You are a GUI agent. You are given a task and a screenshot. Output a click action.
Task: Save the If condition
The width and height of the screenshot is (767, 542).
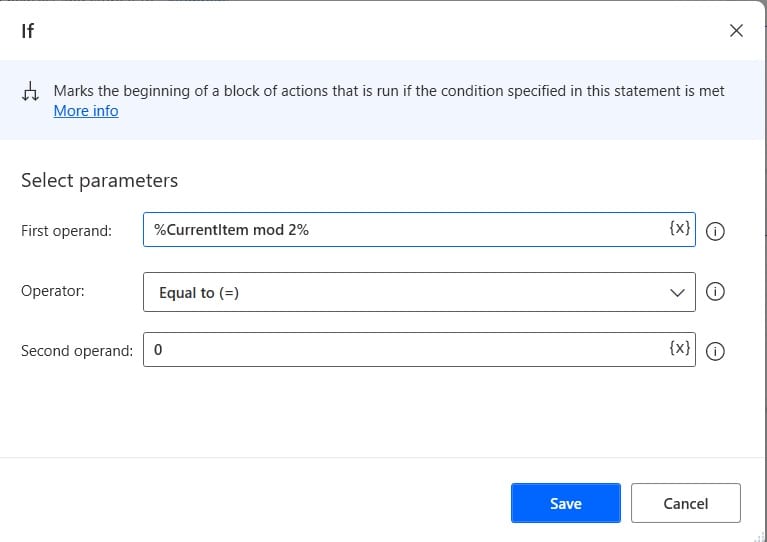pyautogui.click(x=566, y=503)
